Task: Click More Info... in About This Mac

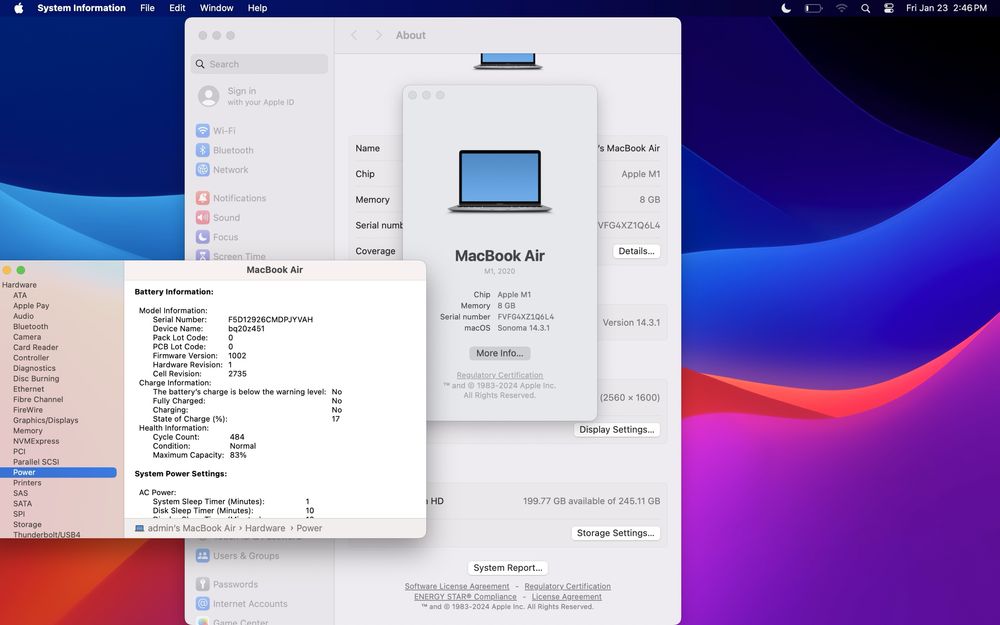Action: tap(499, 353)
